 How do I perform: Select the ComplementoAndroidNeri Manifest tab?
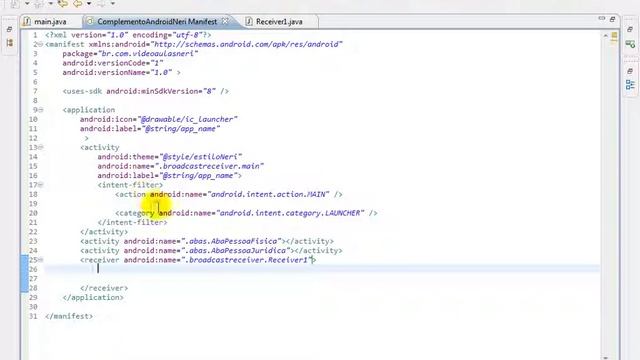(157, 22)
